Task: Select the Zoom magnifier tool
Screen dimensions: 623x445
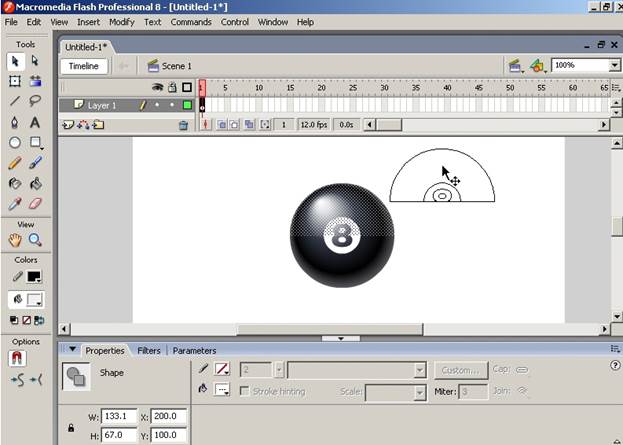Action: [x=35, y=240]
